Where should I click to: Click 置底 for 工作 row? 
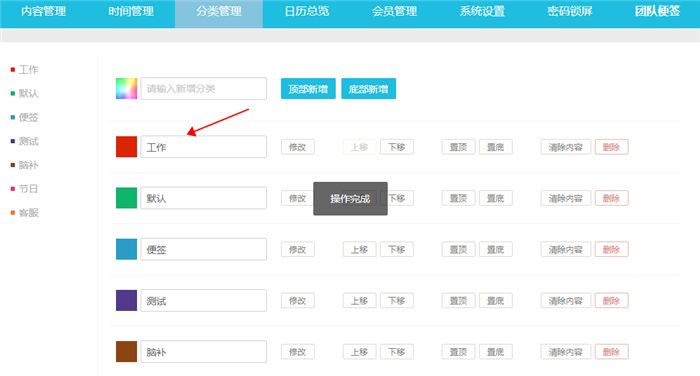coord(496,147)
